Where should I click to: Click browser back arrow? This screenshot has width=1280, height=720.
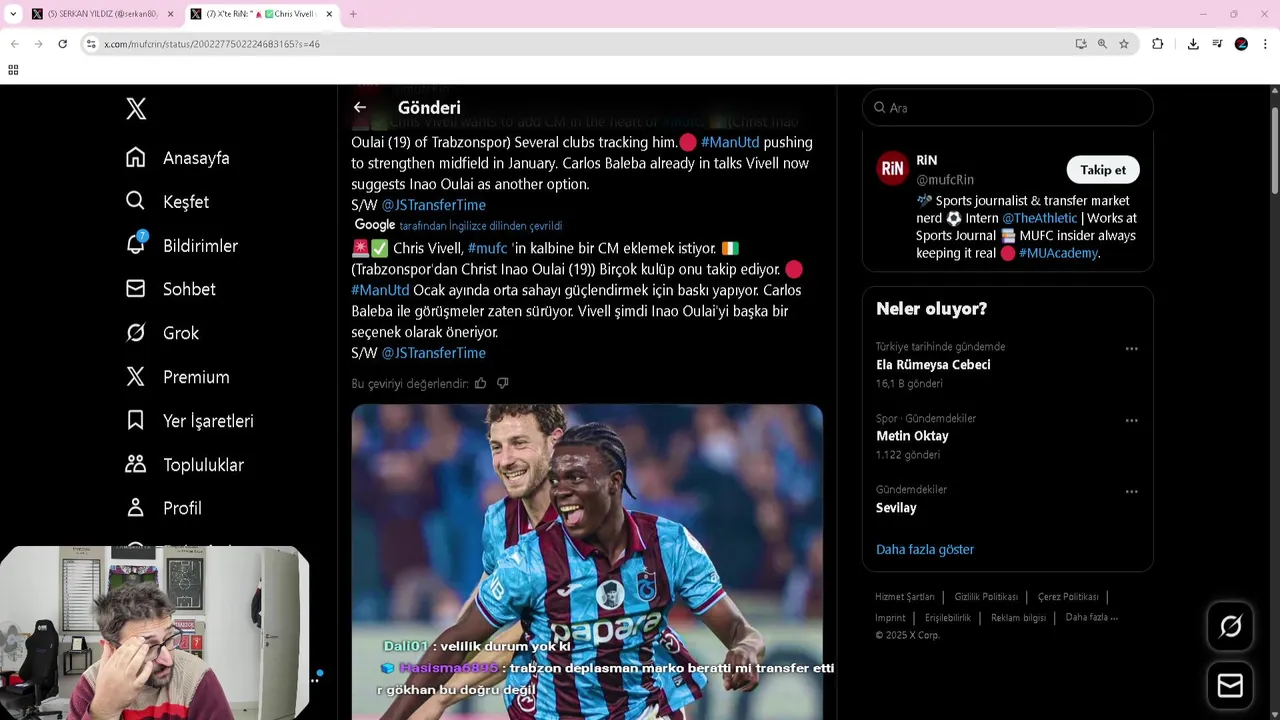[14, 44]
